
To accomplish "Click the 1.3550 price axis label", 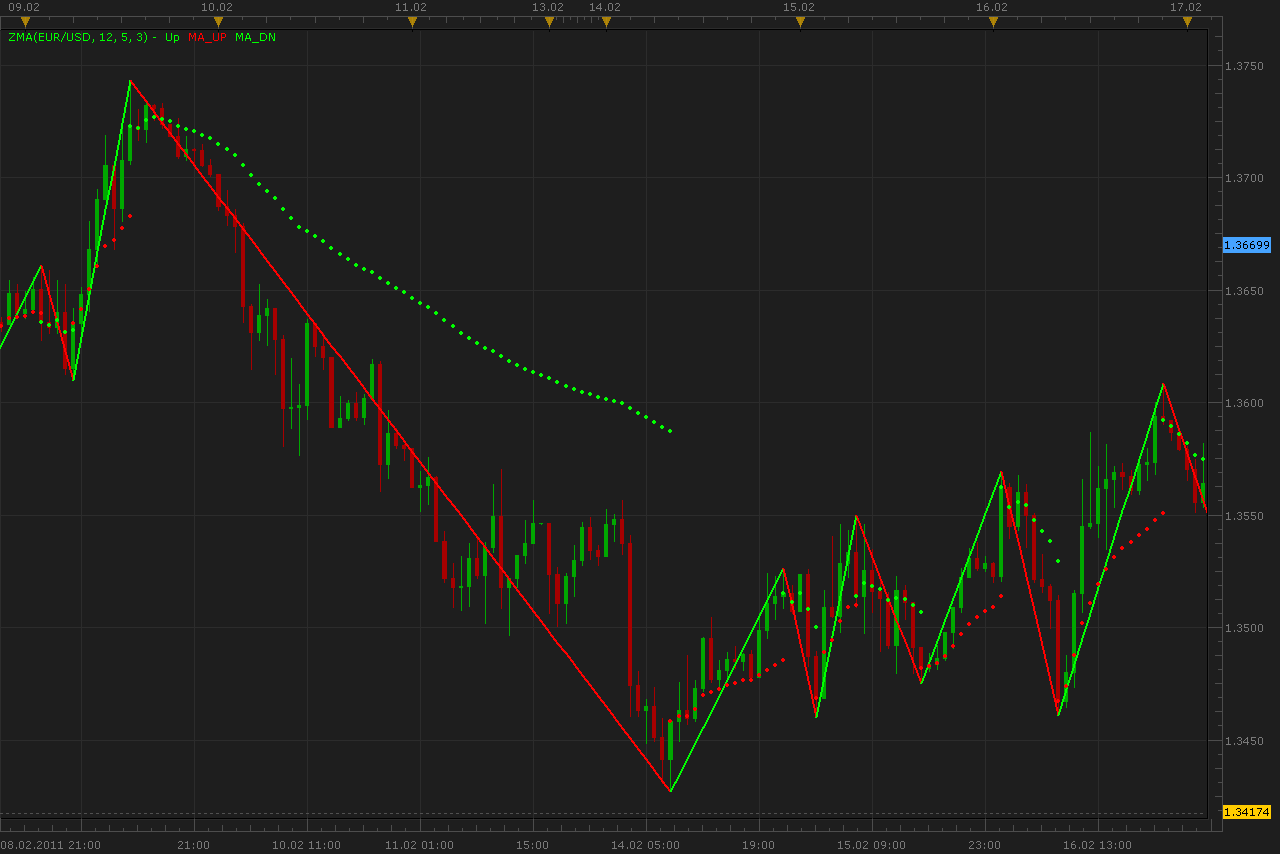I will pos(1244,516).
